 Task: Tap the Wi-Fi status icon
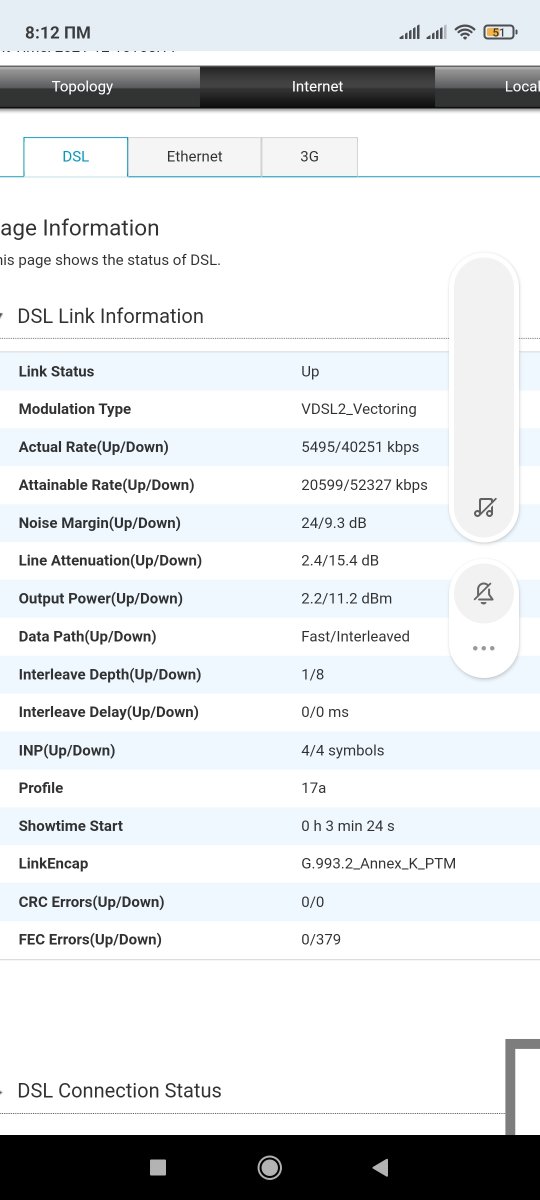[x=464, y=32]
